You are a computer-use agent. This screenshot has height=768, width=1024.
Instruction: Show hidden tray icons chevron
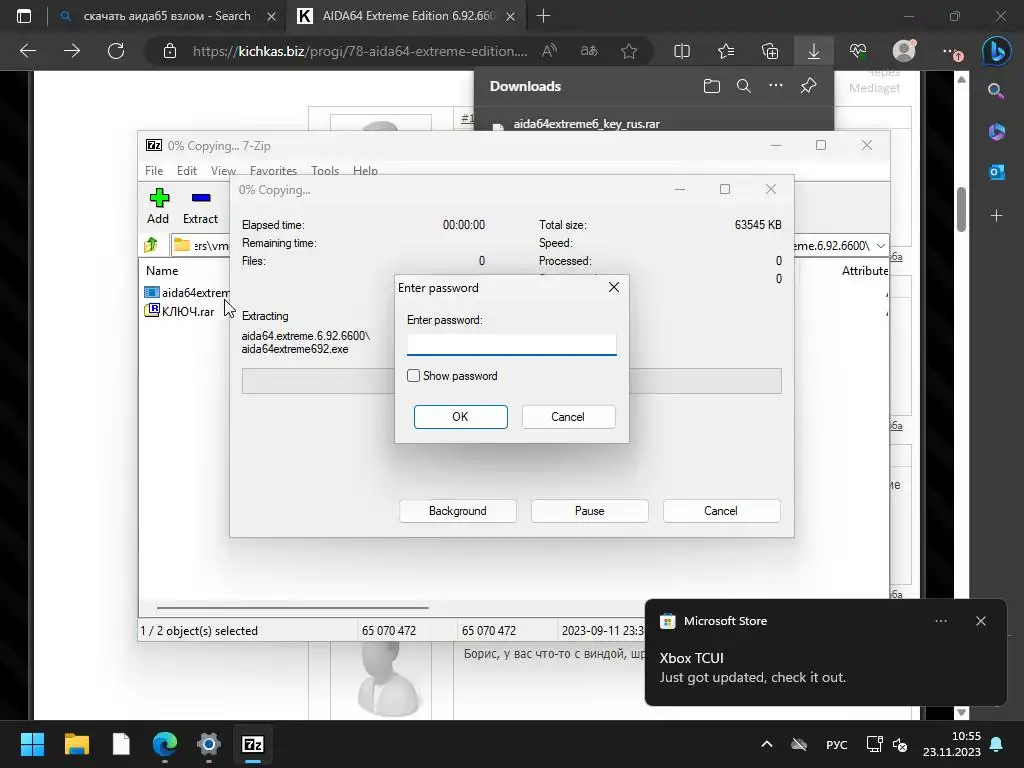point(767,744)
